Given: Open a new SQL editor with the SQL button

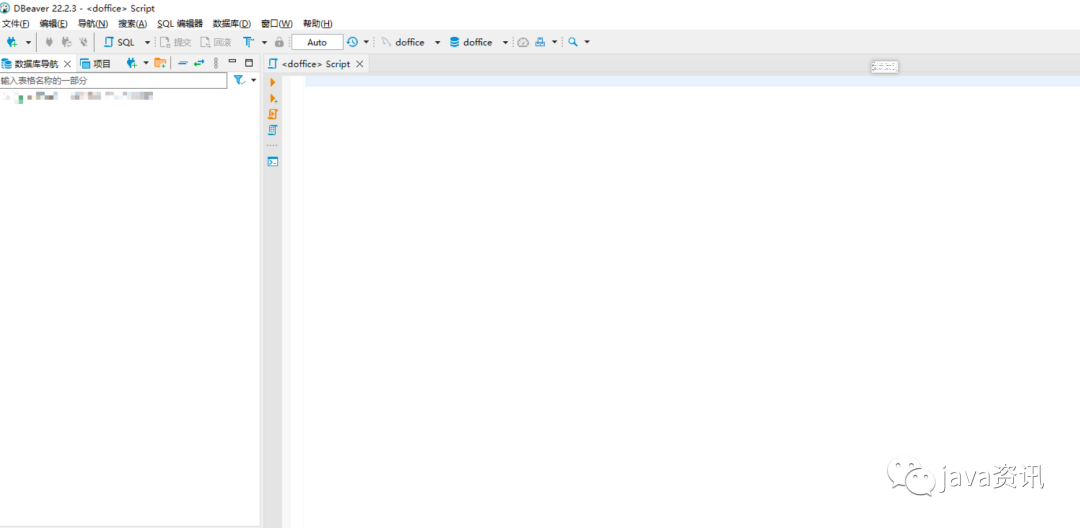Looking at the screenshot, I should [x=119, y=42].
